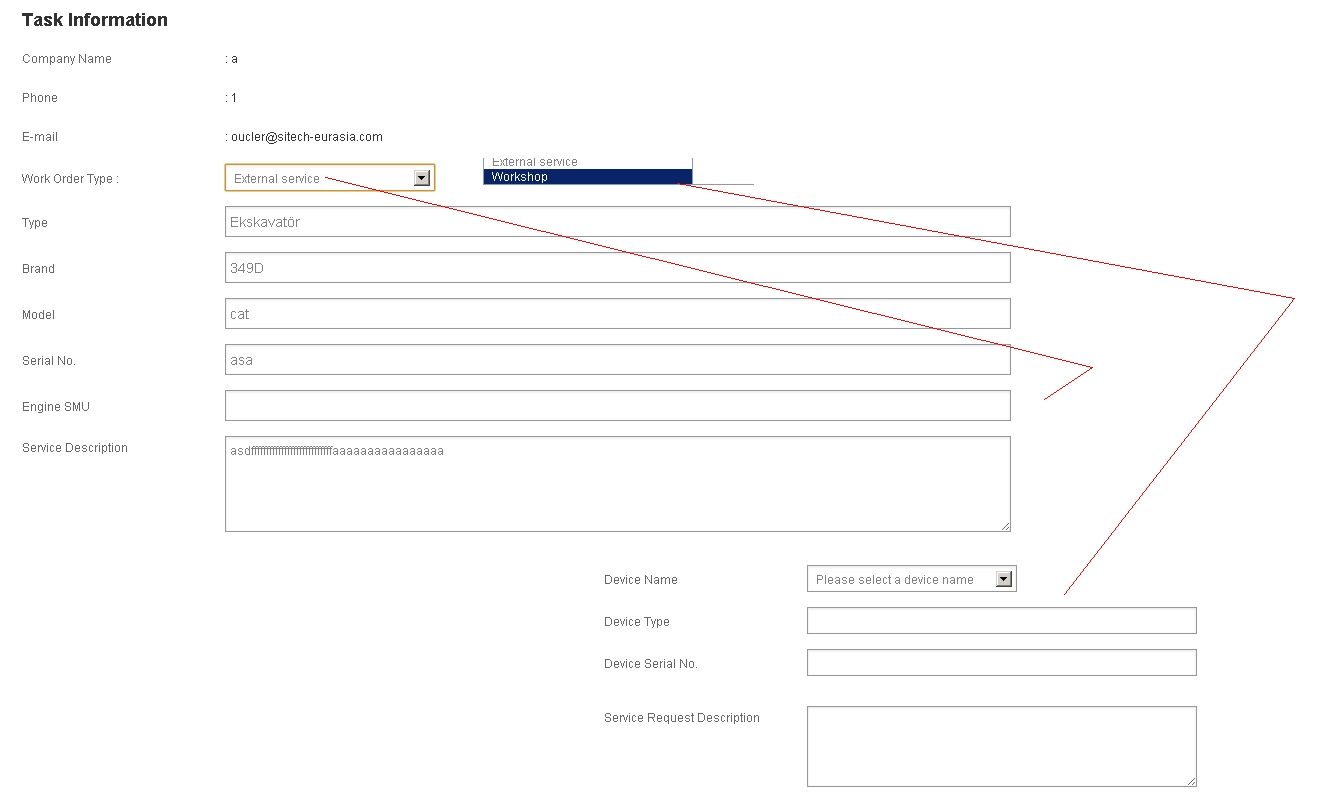Focus the Device Serial No. field

(1002, 663)
